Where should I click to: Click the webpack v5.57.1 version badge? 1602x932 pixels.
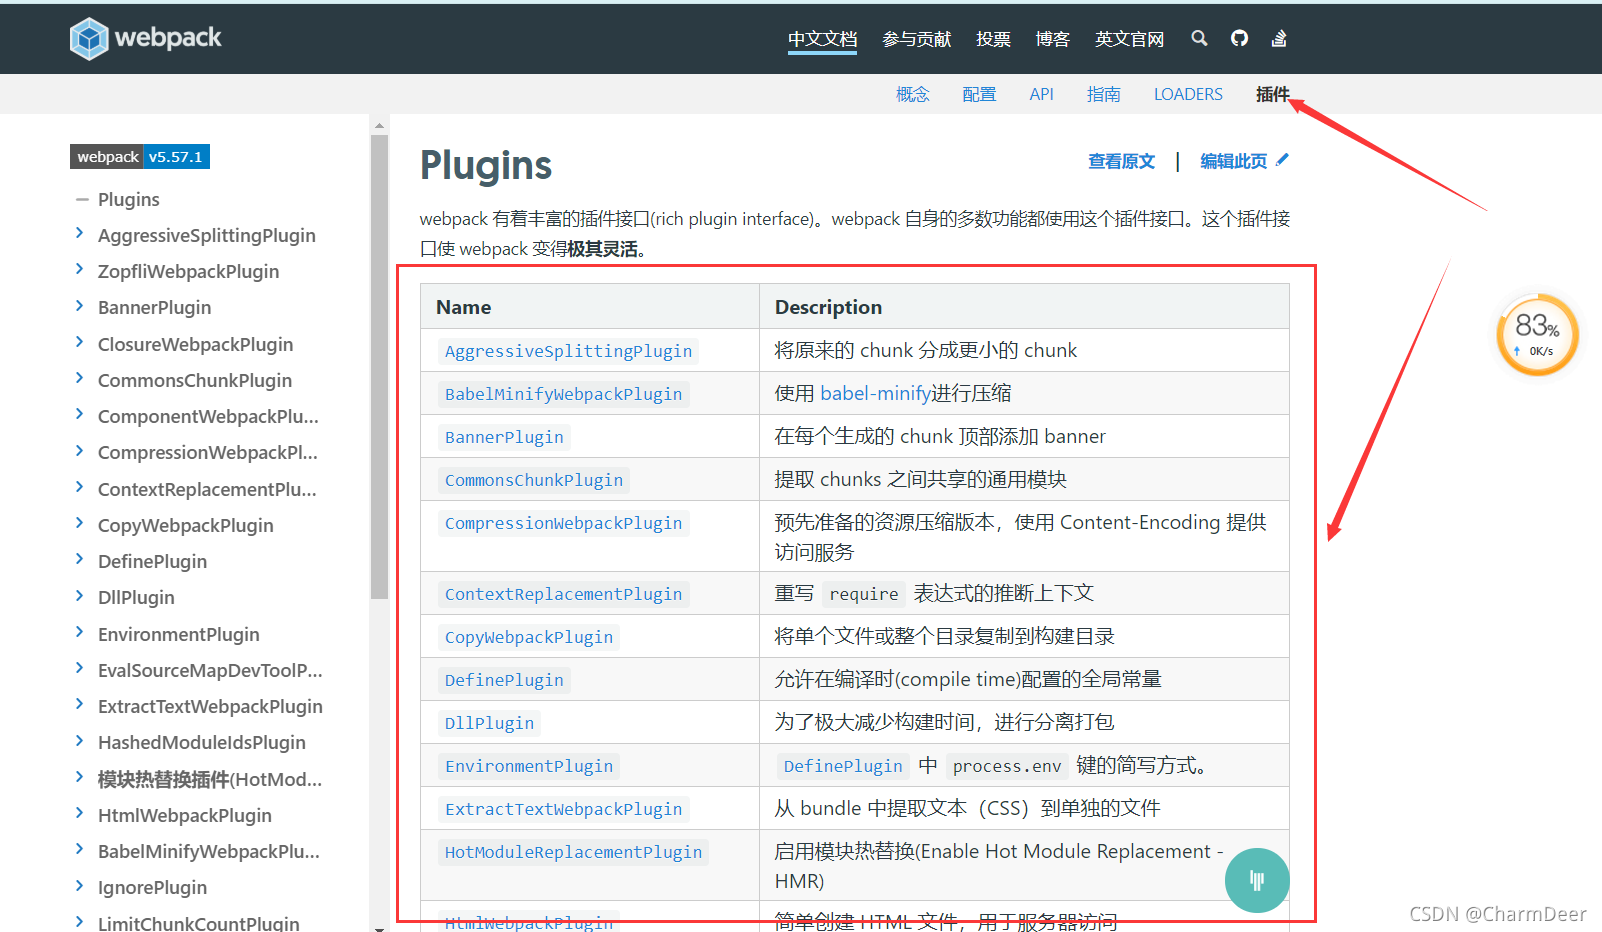[140, 157]
